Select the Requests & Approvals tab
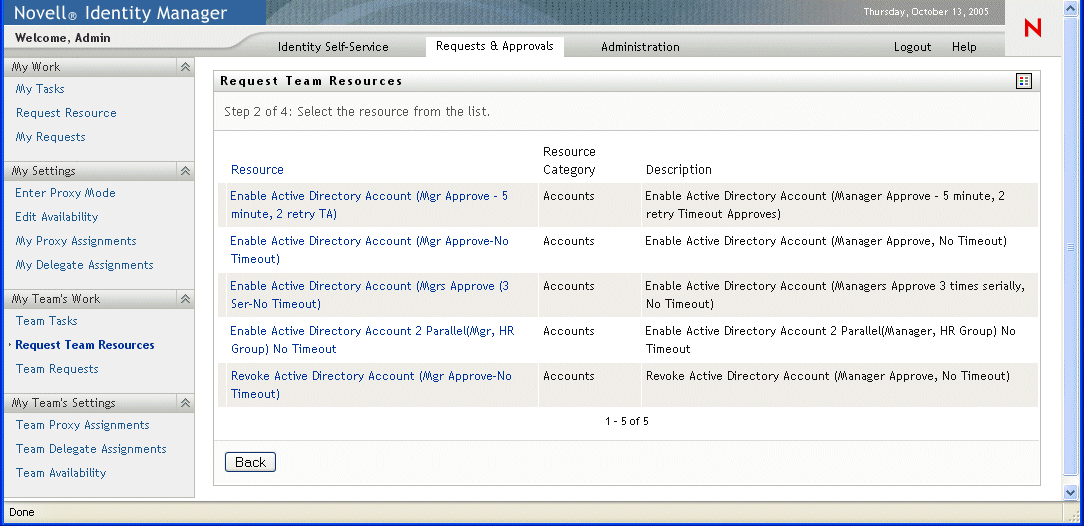This screenshot has height=526, width=1084. click(494, 46)
